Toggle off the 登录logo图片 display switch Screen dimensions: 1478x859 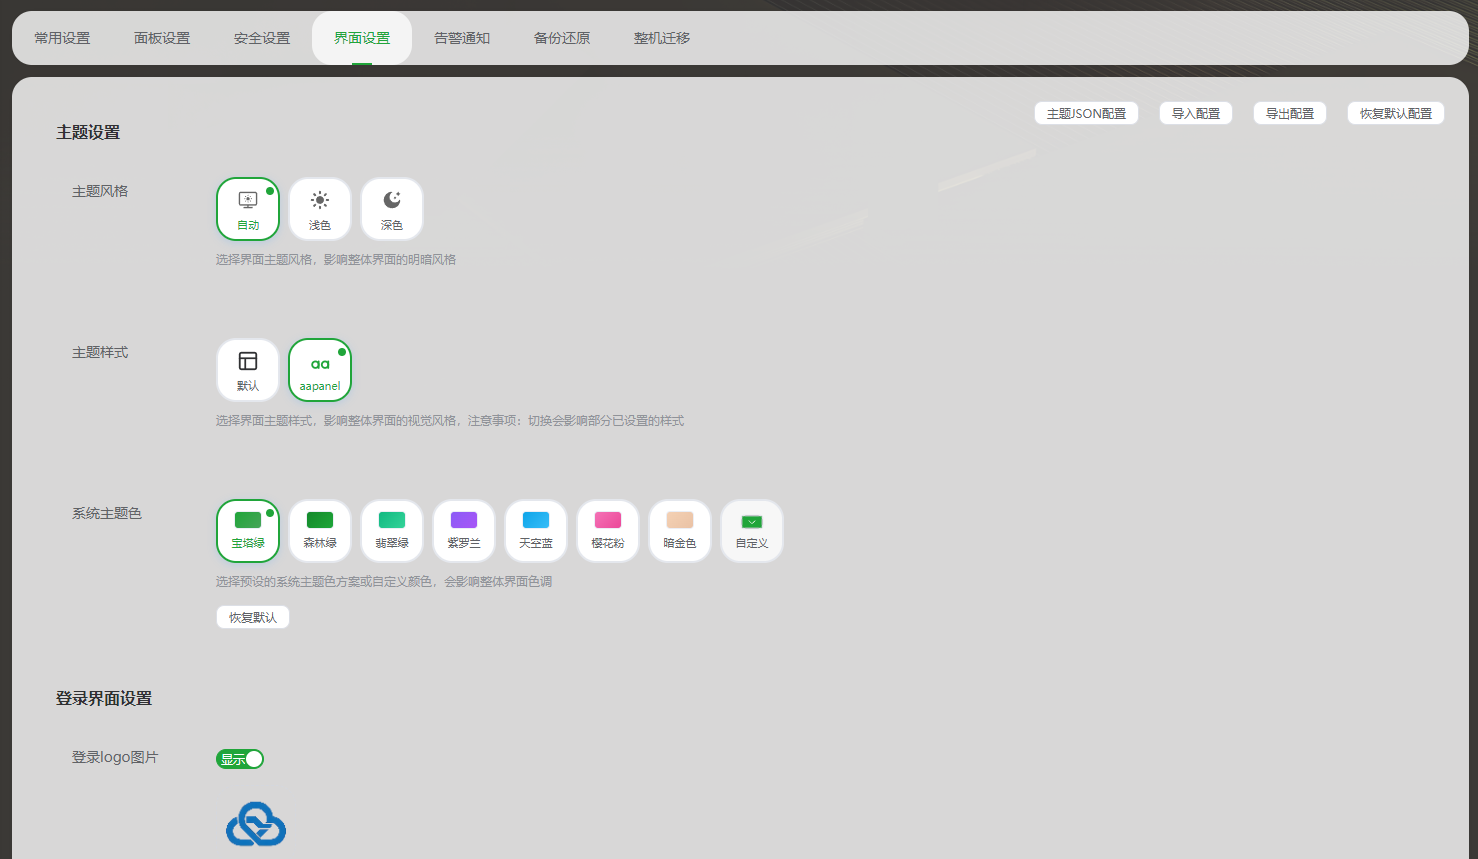pos(240,758)
